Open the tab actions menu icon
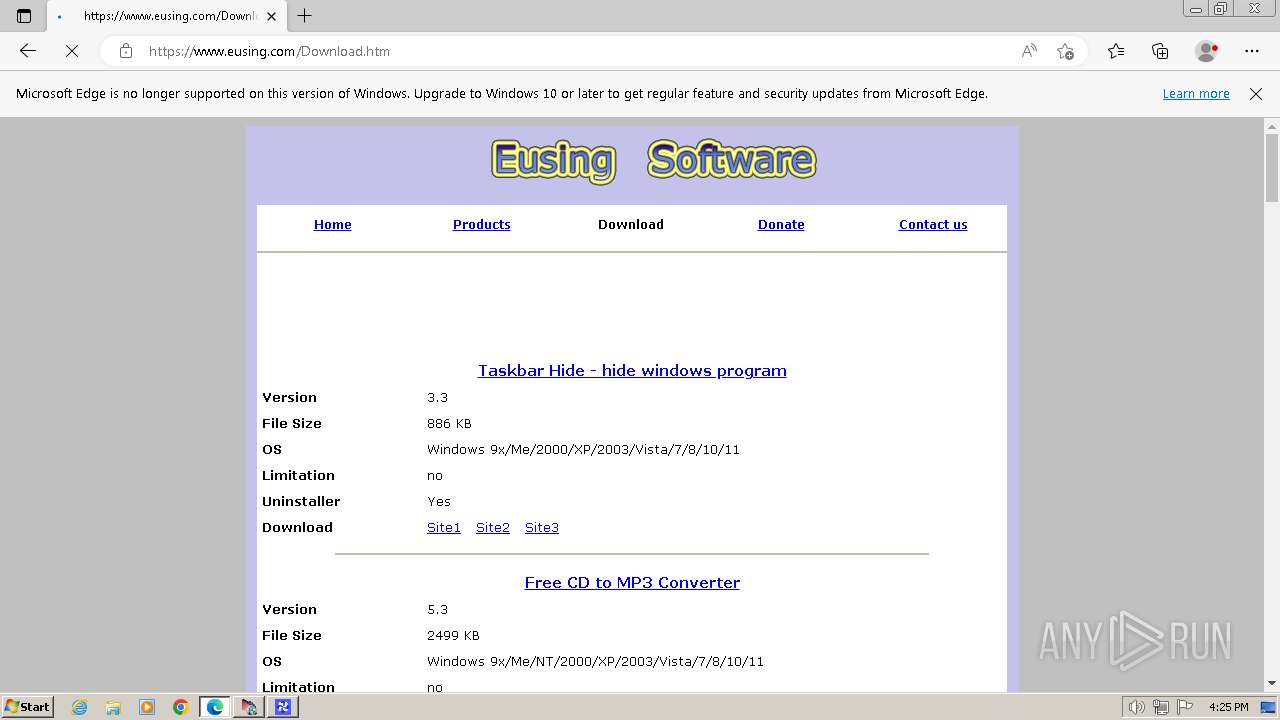This screenshot has height=720, width=1280. (24, 15)
